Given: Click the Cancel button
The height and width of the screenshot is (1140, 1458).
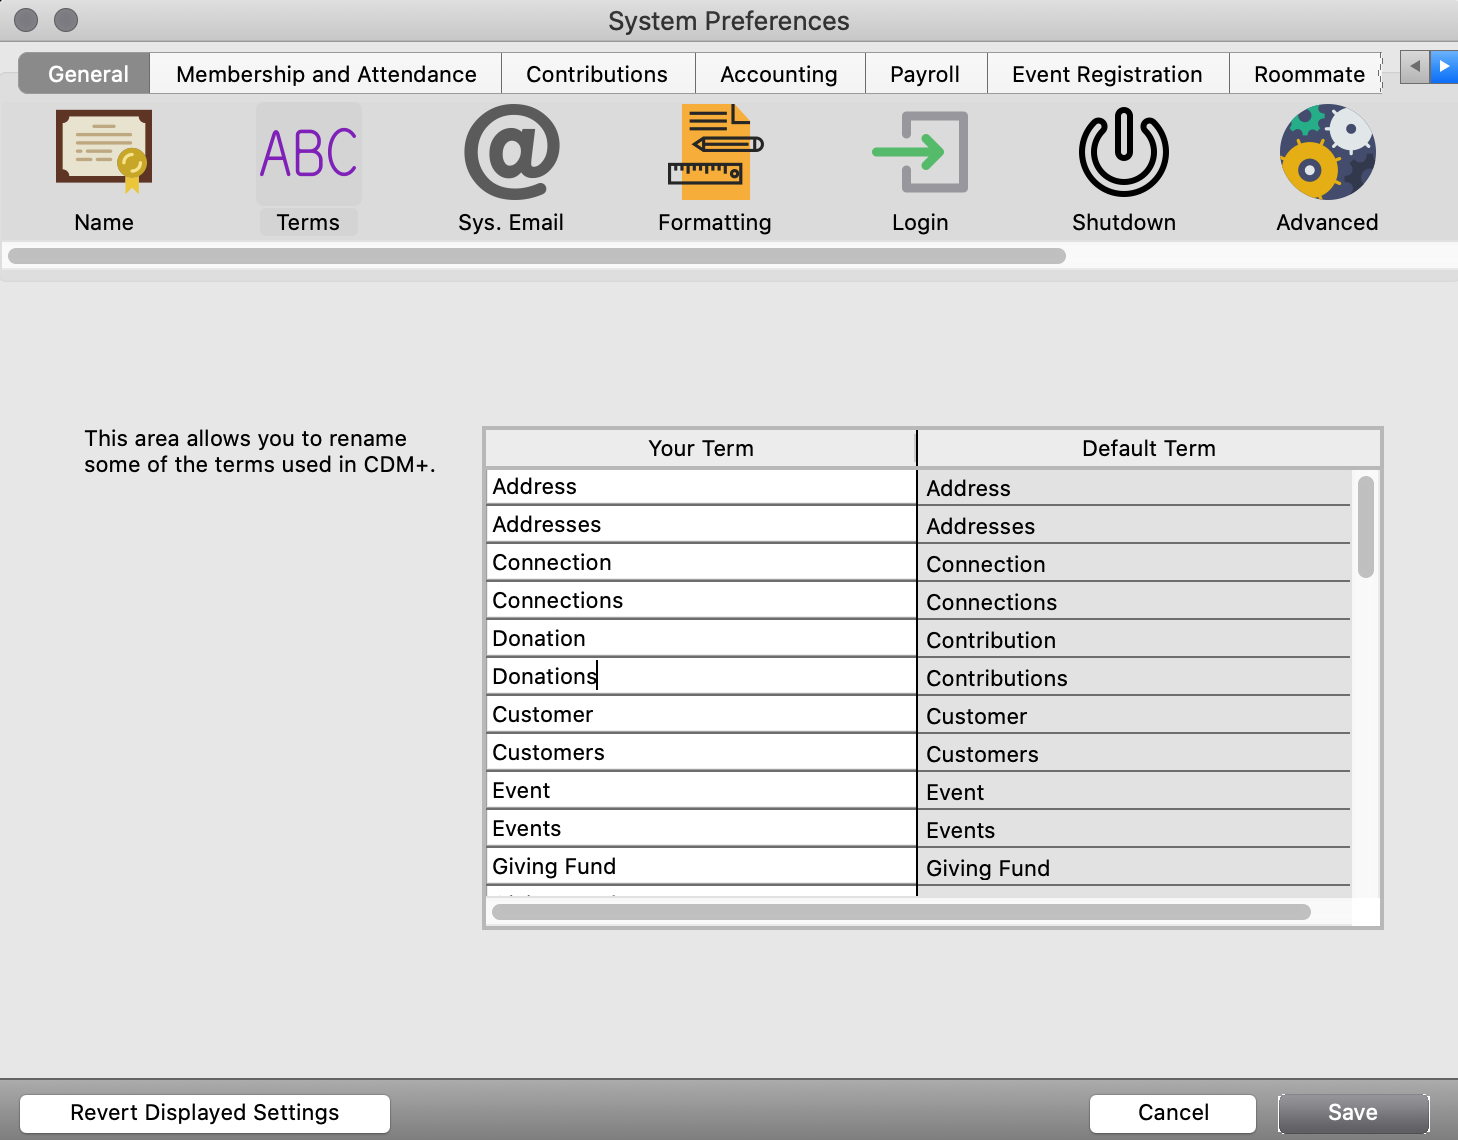Looking at the screenshot, I should coord(1172,1113).
